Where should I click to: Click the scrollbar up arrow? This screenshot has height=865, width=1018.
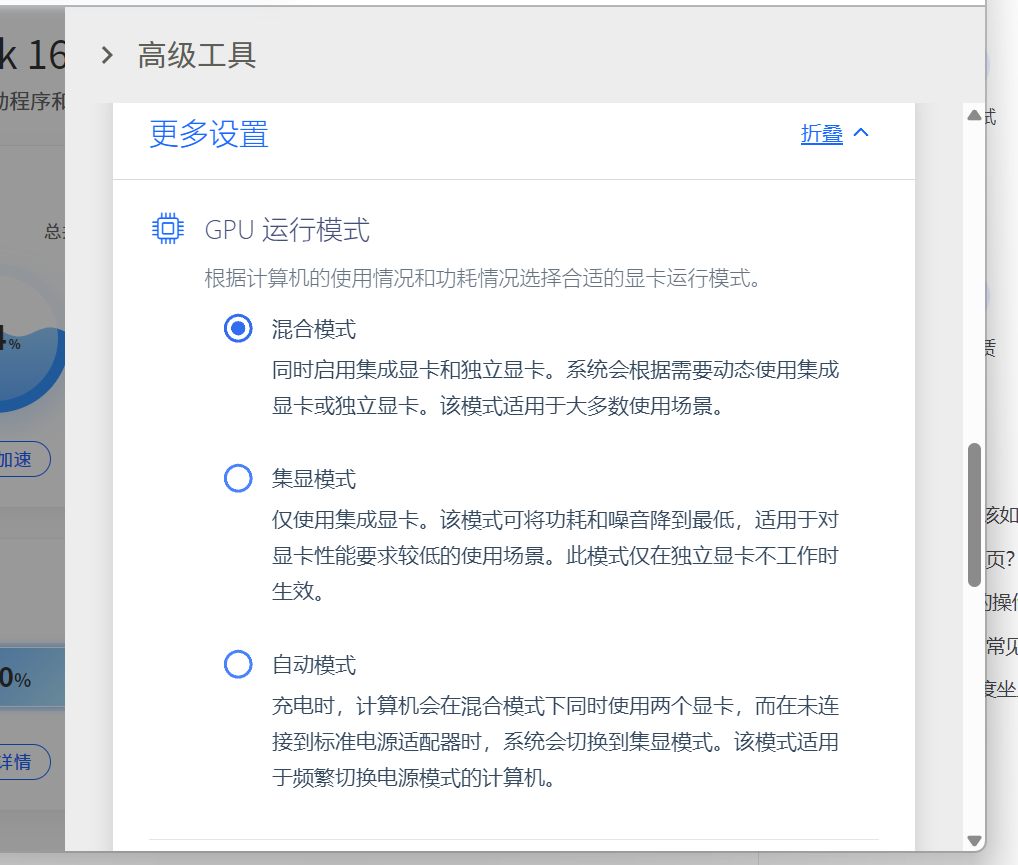pos(974,115)
